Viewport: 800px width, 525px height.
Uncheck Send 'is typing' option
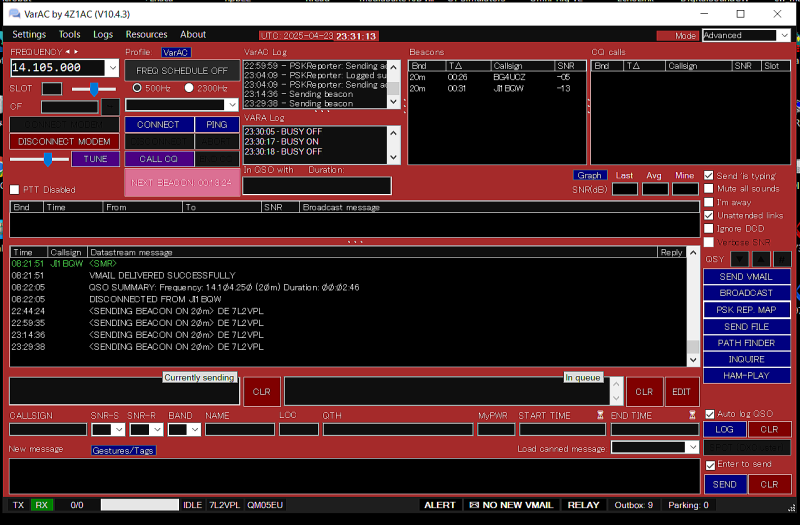click(x=709, y=176)
